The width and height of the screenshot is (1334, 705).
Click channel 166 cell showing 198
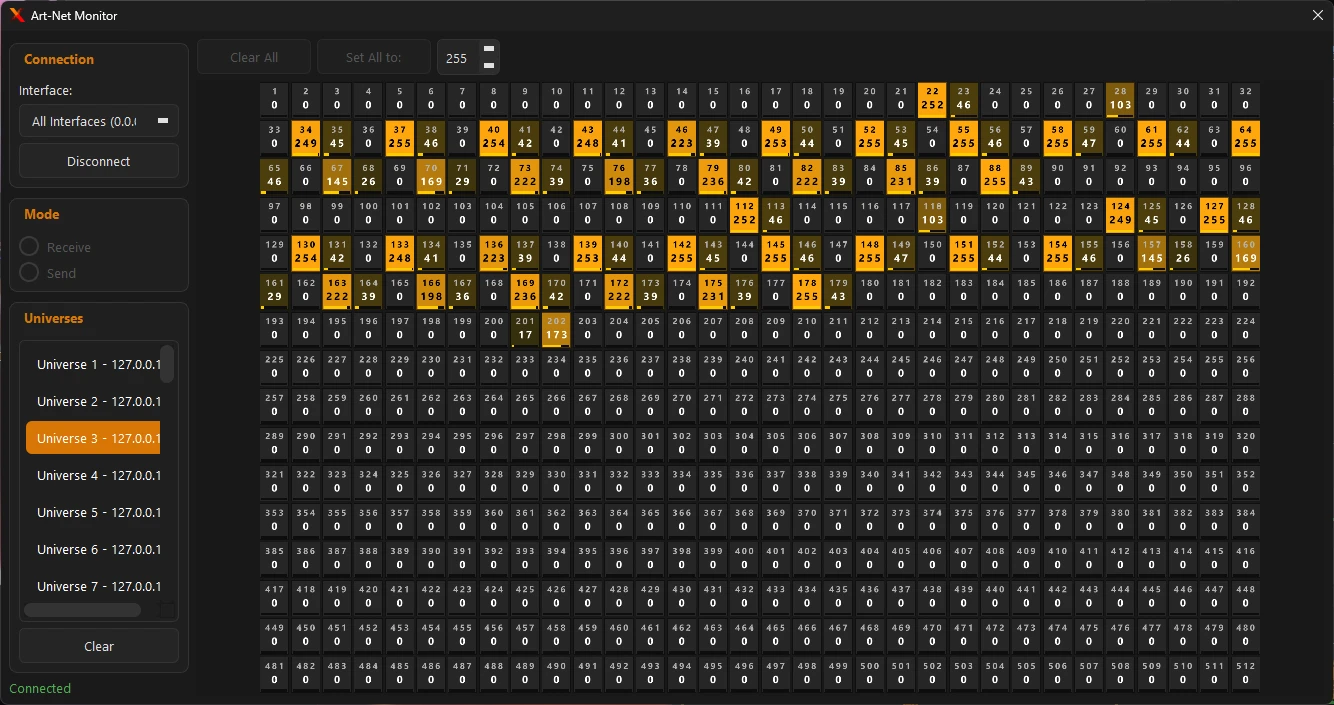click(431, 290)
